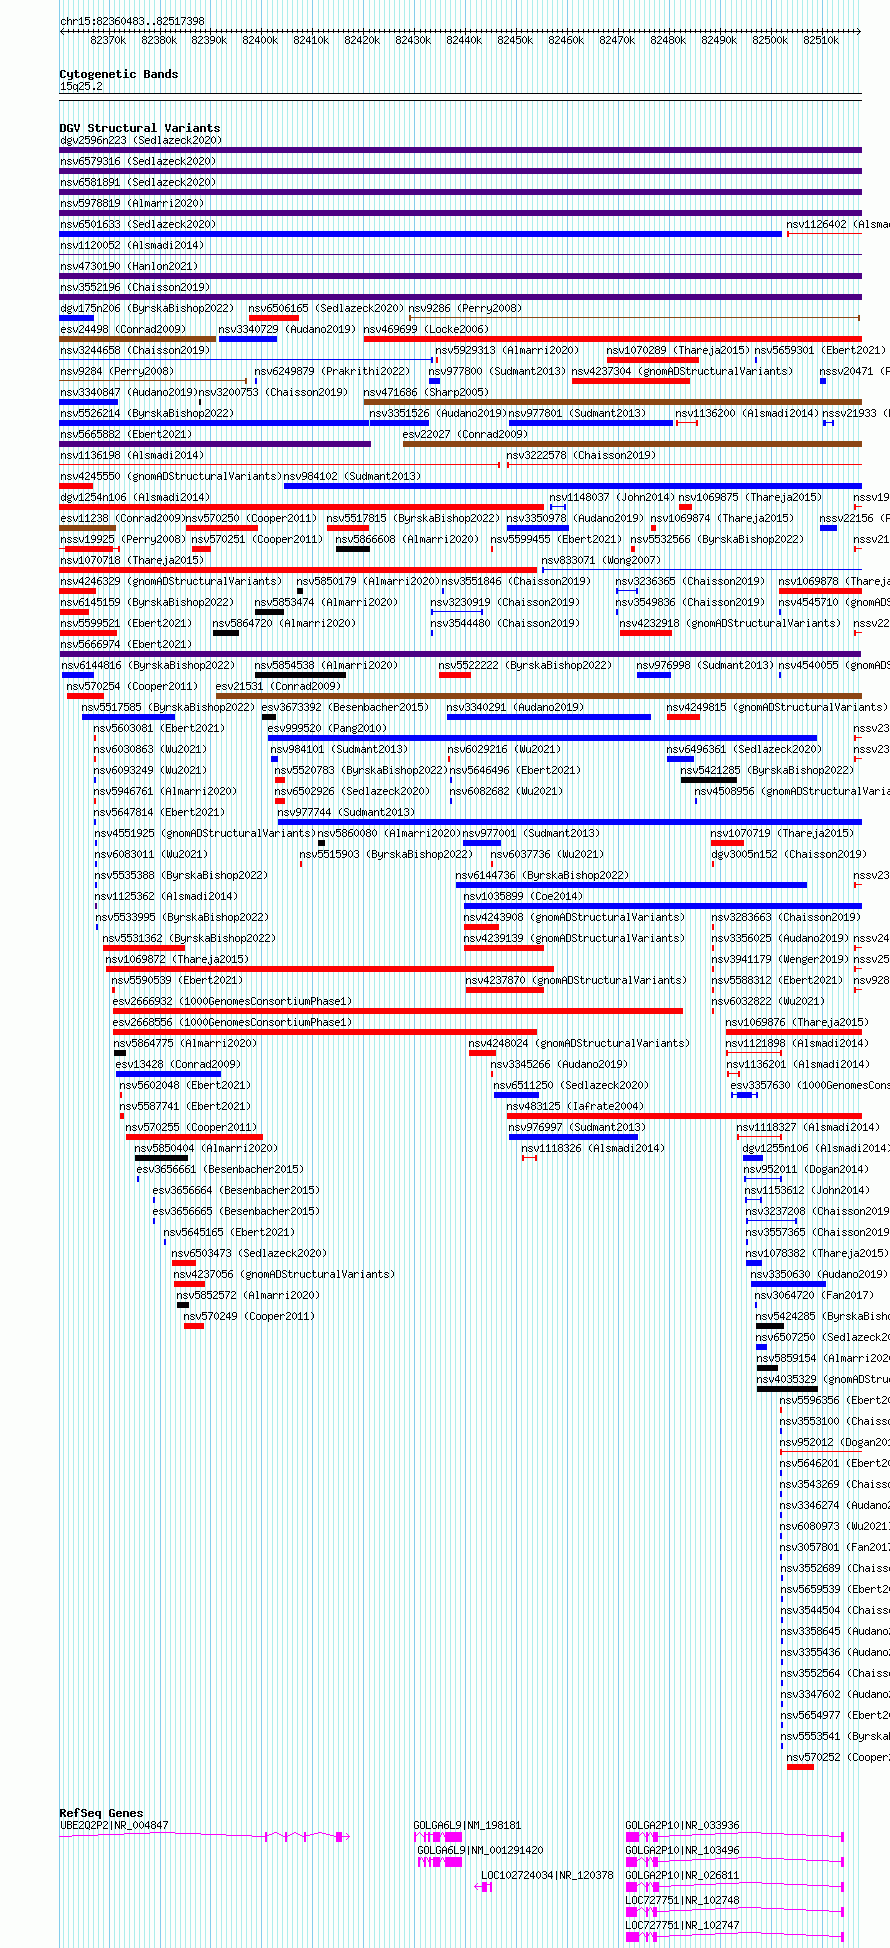
Task: Click nsv570249 (Cooper2011) label
Action: (x=249, y=1316)
